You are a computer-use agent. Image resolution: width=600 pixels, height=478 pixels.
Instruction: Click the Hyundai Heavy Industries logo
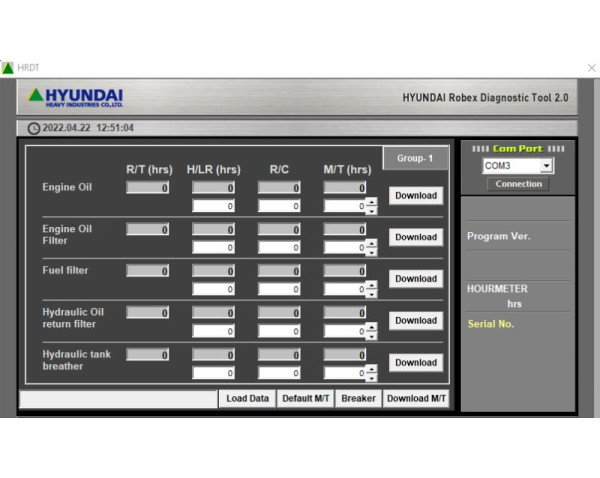coord(76,97)
